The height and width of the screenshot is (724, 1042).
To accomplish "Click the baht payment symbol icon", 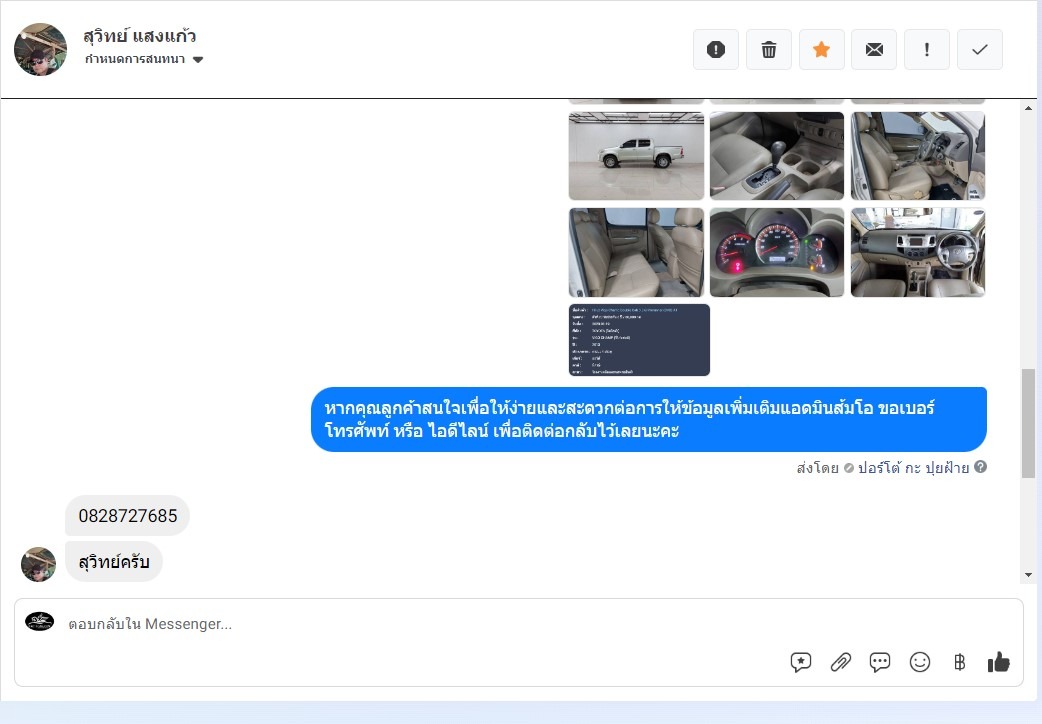I will click(x=959, y=662).
